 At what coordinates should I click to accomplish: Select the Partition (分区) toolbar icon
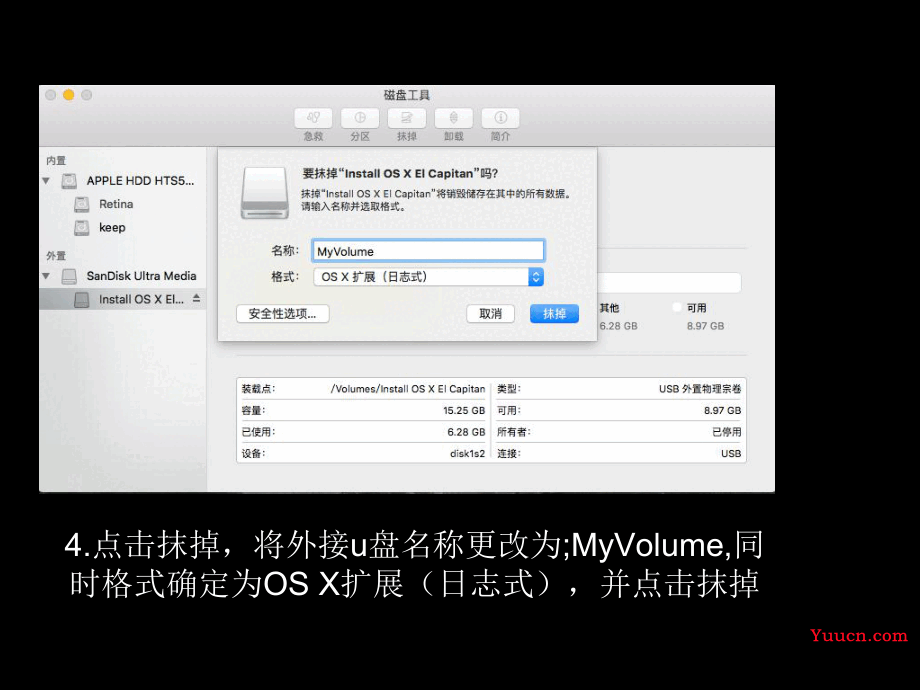click(x=360, y=118)
